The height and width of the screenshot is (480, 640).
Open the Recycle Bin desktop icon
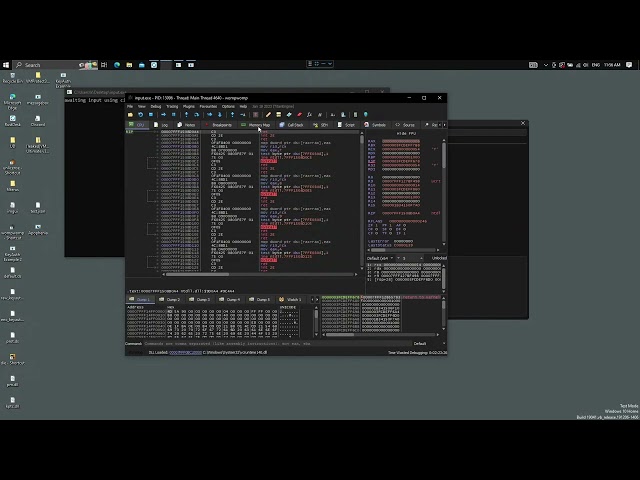[13, 78]
